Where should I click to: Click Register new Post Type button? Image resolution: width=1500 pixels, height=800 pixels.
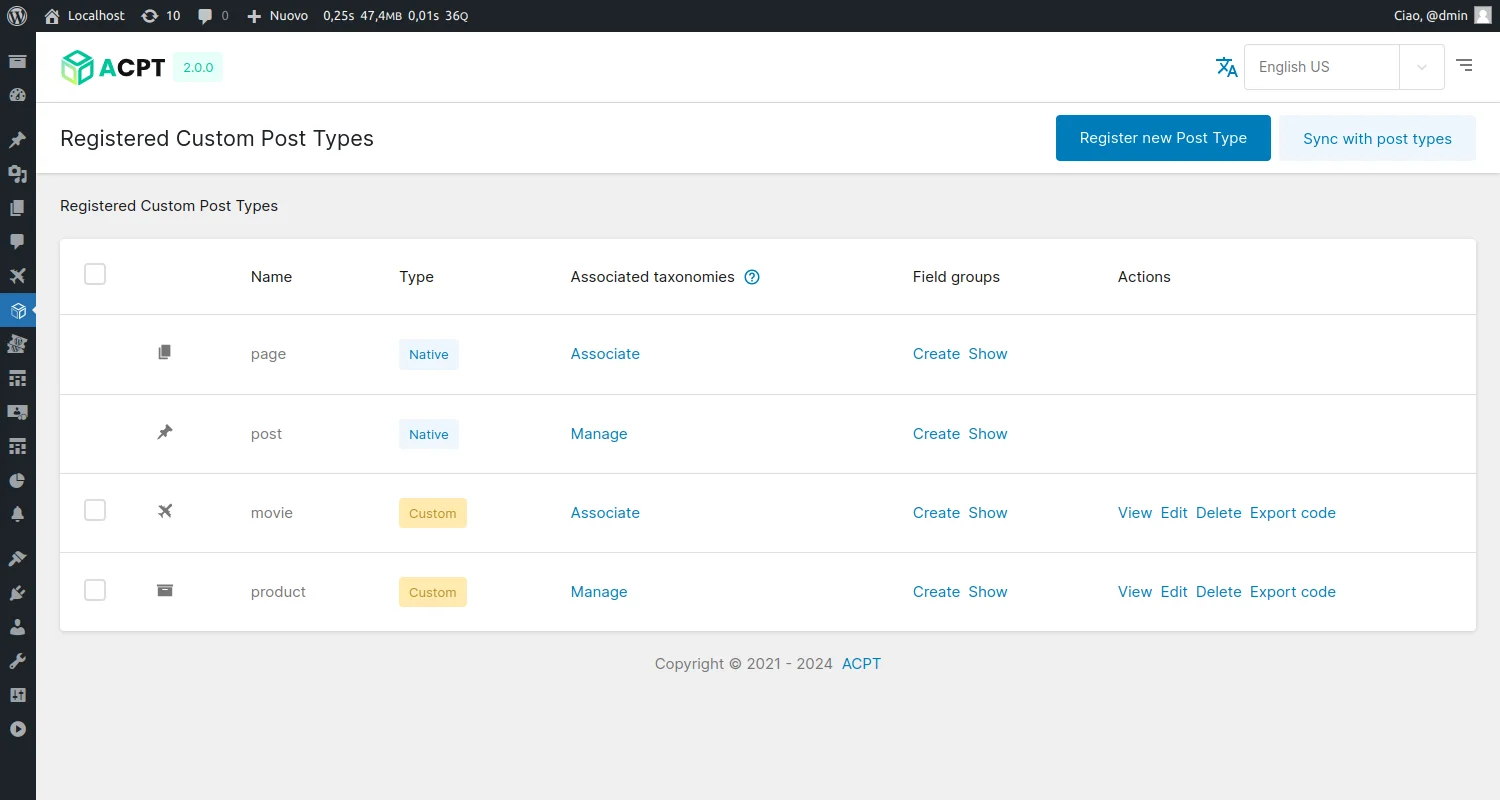tap(1163, 138)
